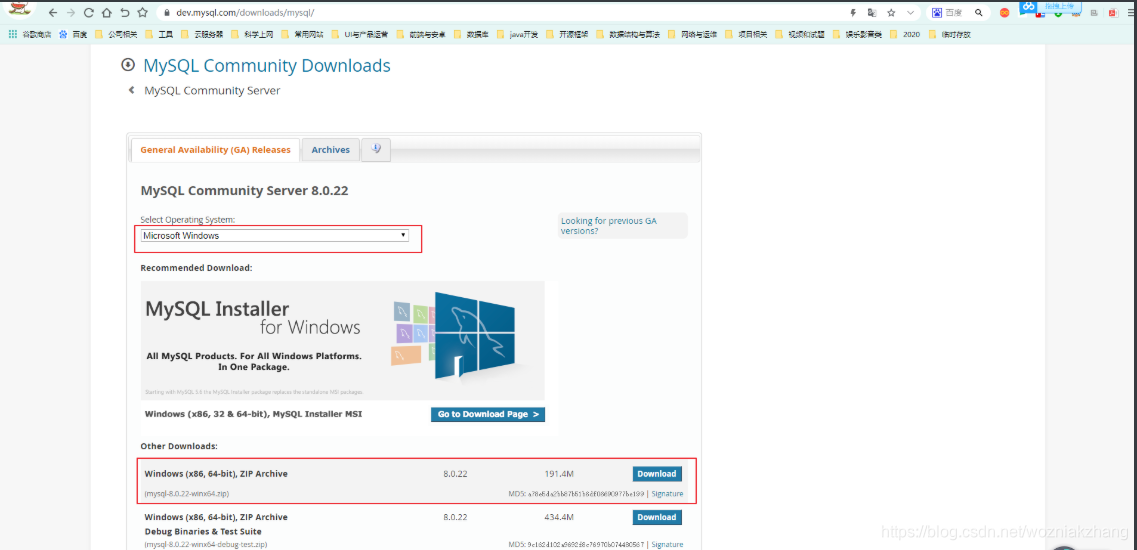Click the padlock site security icon
This screenshot has height=550, width=1137.
(166, 13)
